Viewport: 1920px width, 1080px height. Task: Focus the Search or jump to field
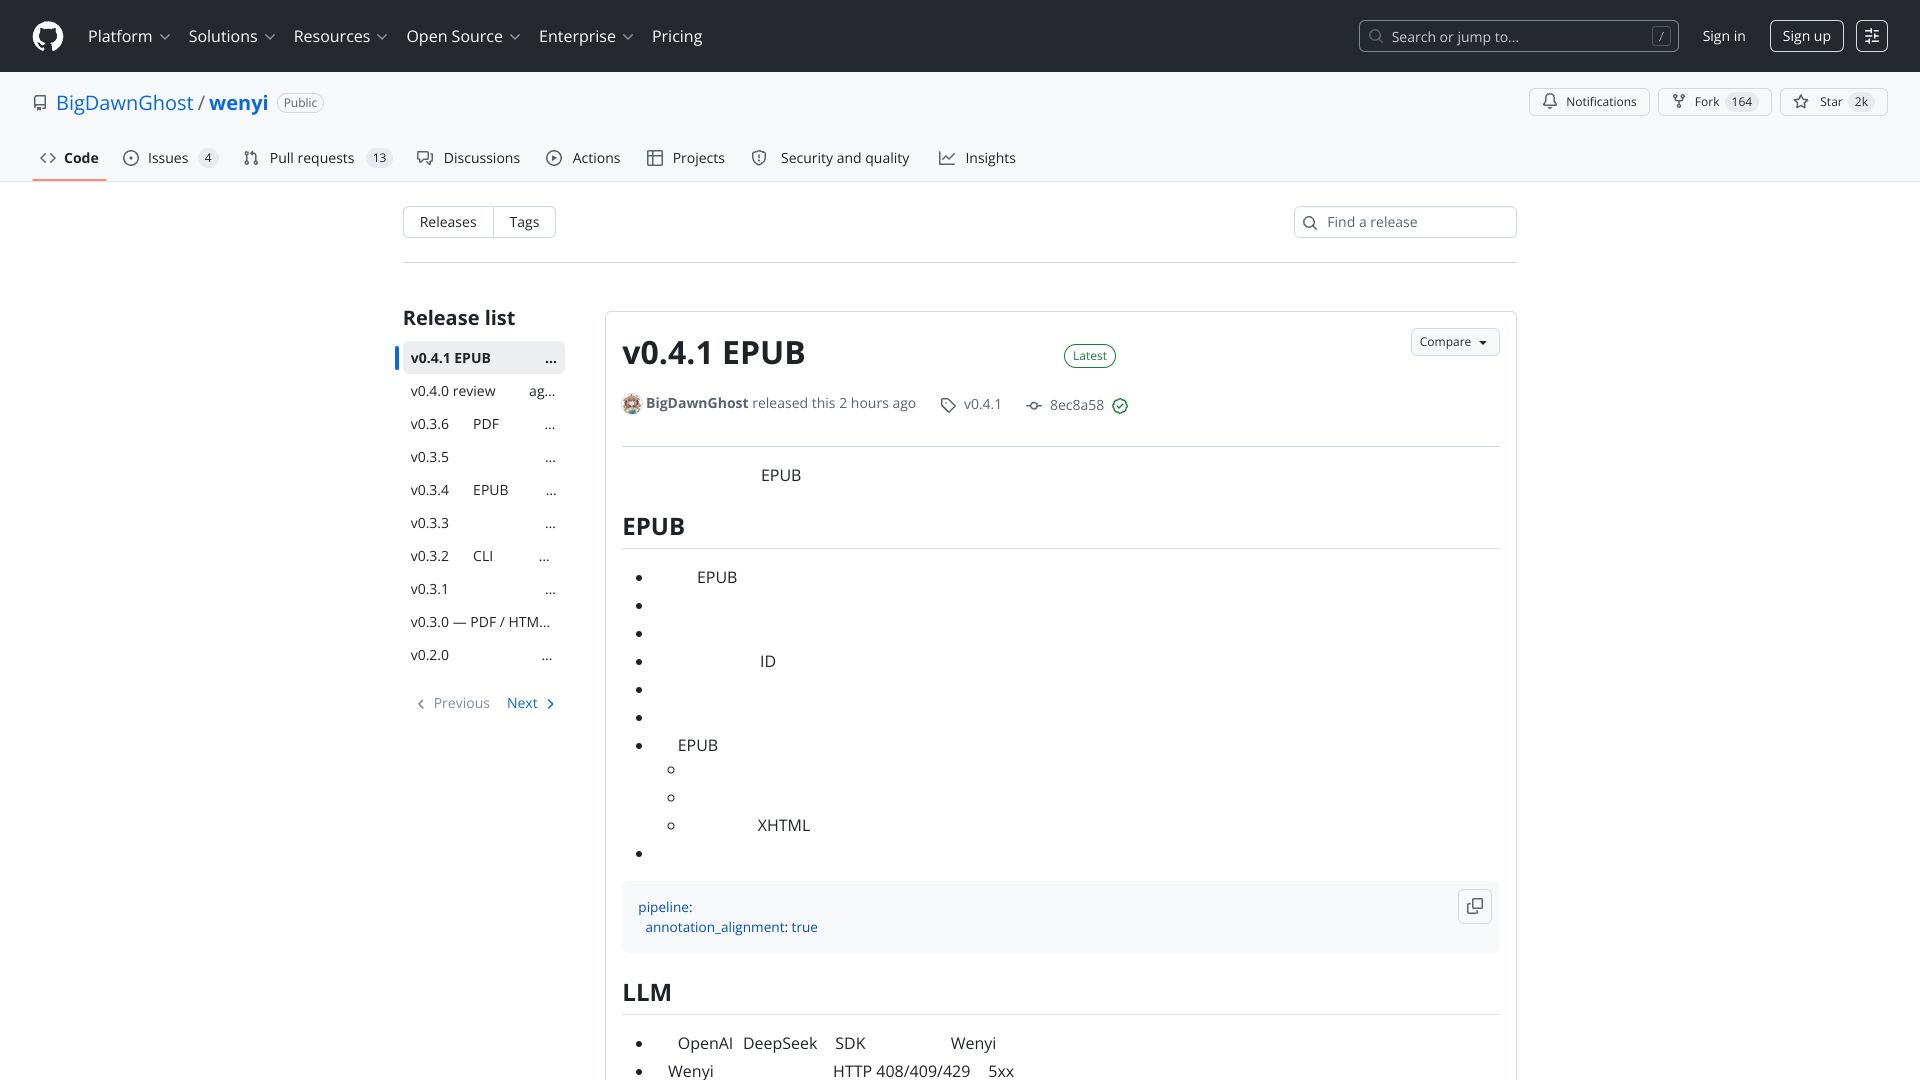click(x=1518, y=36)
